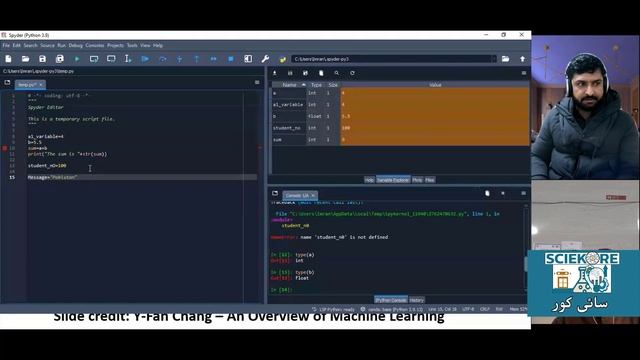Viewport: 640px width, 360px height.
Task: Switch to the Help pane tab
Action: click(x=369, y=180)
